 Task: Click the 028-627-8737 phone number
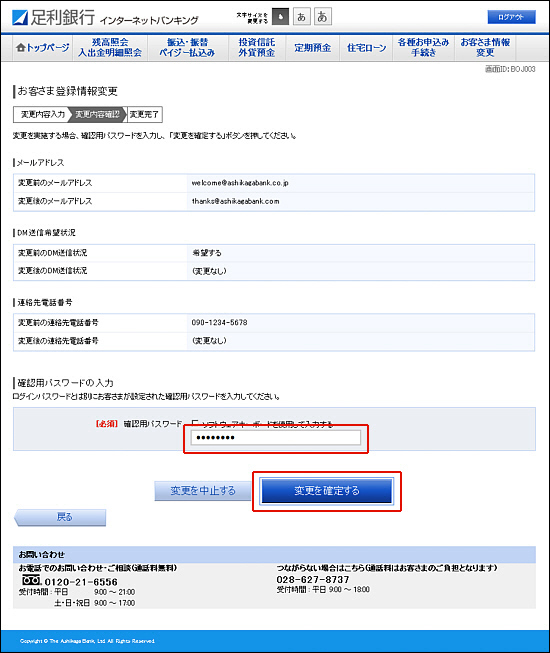pyautogui.click(x=313, y=579)
